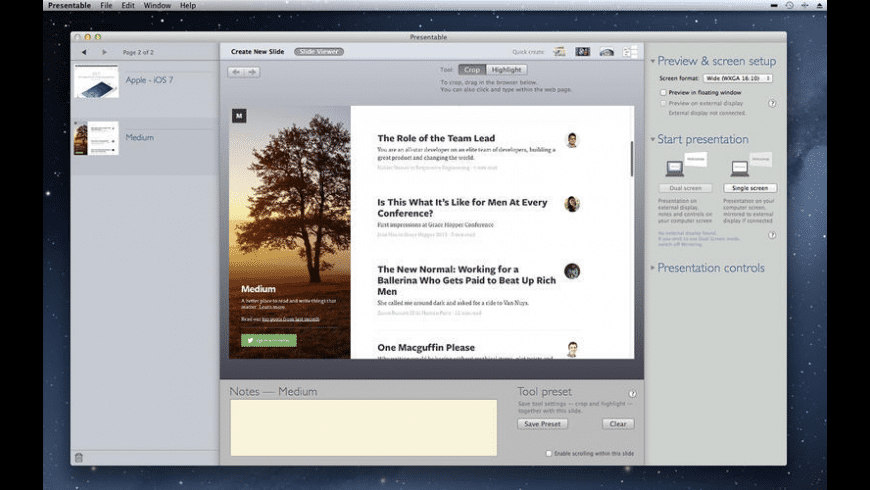Click the Clear preset button
This screenshot has height=490, width=870.
[x=618, y=424]
